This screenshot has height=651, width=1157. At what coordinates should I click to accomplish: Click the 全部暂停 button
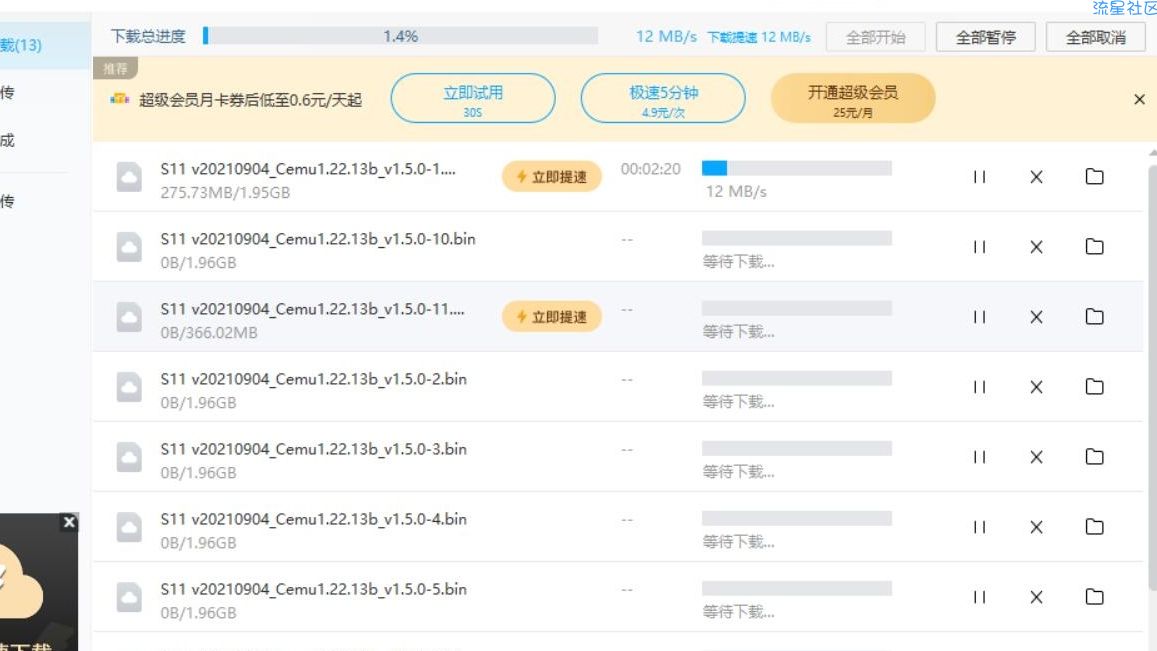pos(985,37)
